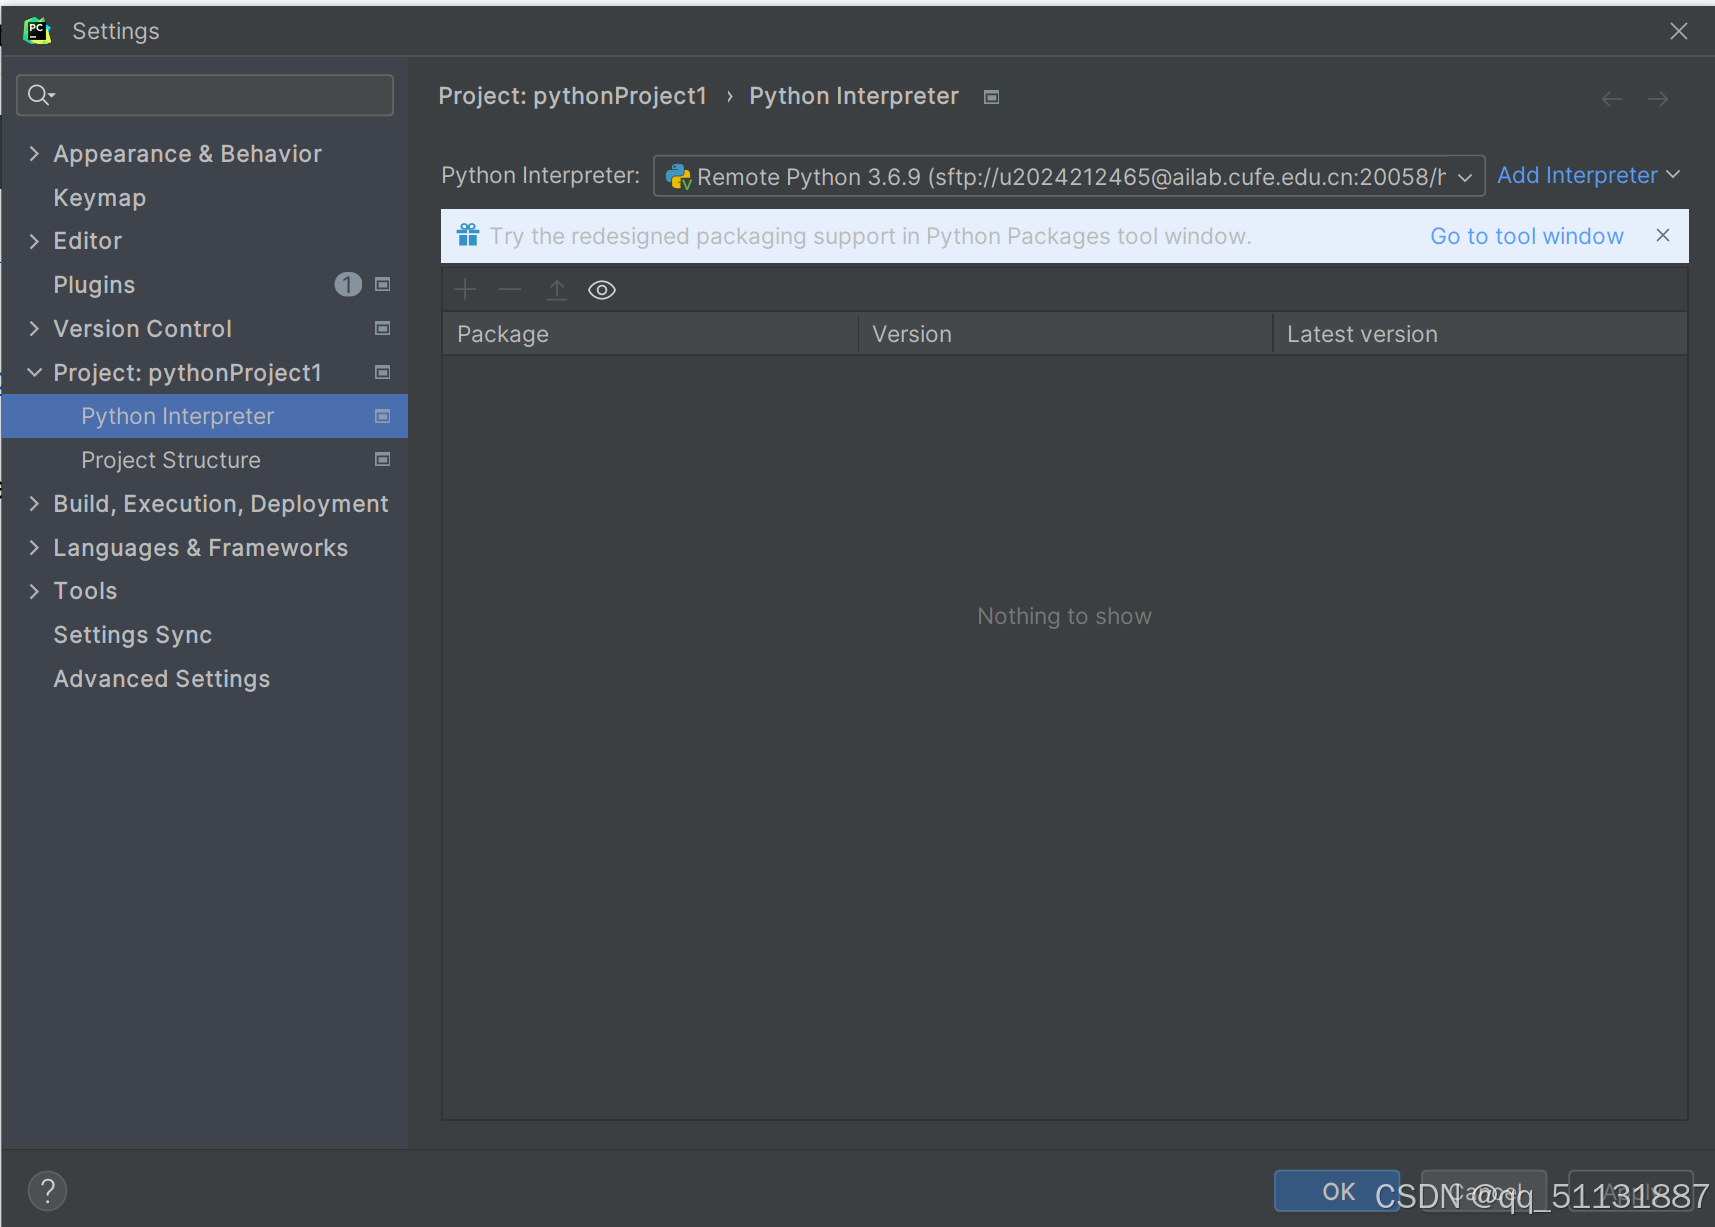Navigate forward with the right arrow
The height and width of the screenshot is (1227, 1715).
click(x=1658, y=98)
